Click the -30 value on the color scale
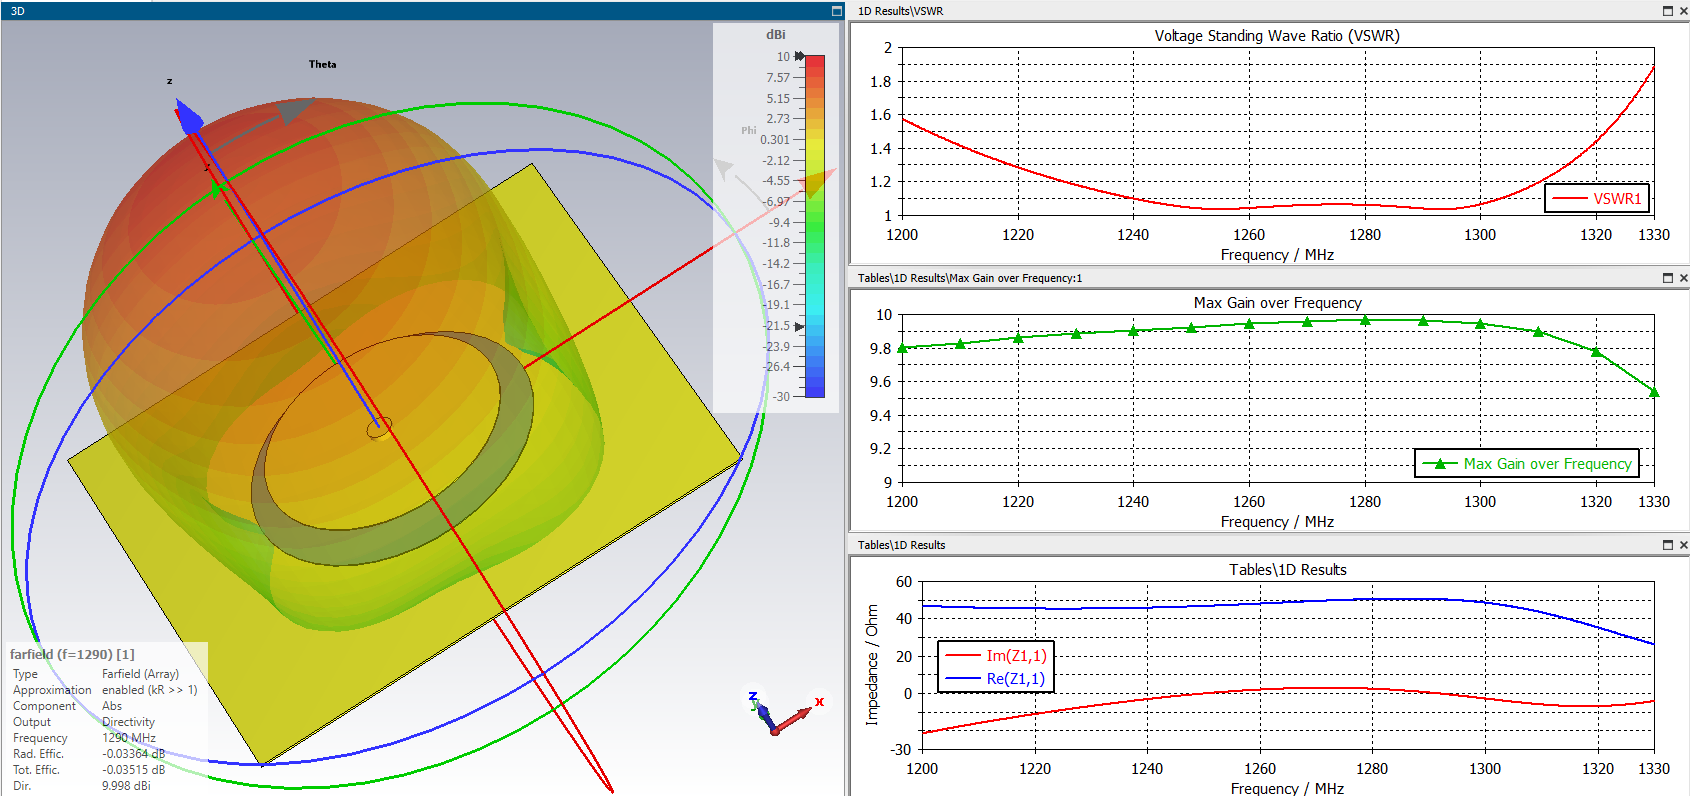Screen dimensions: 1690x796 click(781, 397)
